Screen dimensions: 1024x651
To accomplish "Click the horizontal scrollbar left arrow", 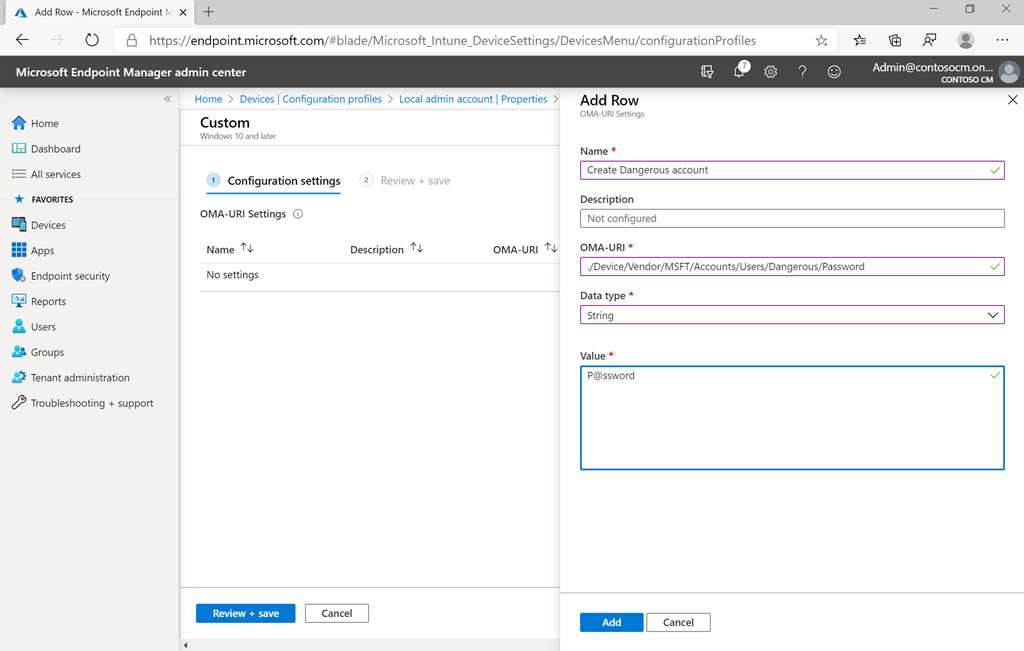I will (185, 645).
